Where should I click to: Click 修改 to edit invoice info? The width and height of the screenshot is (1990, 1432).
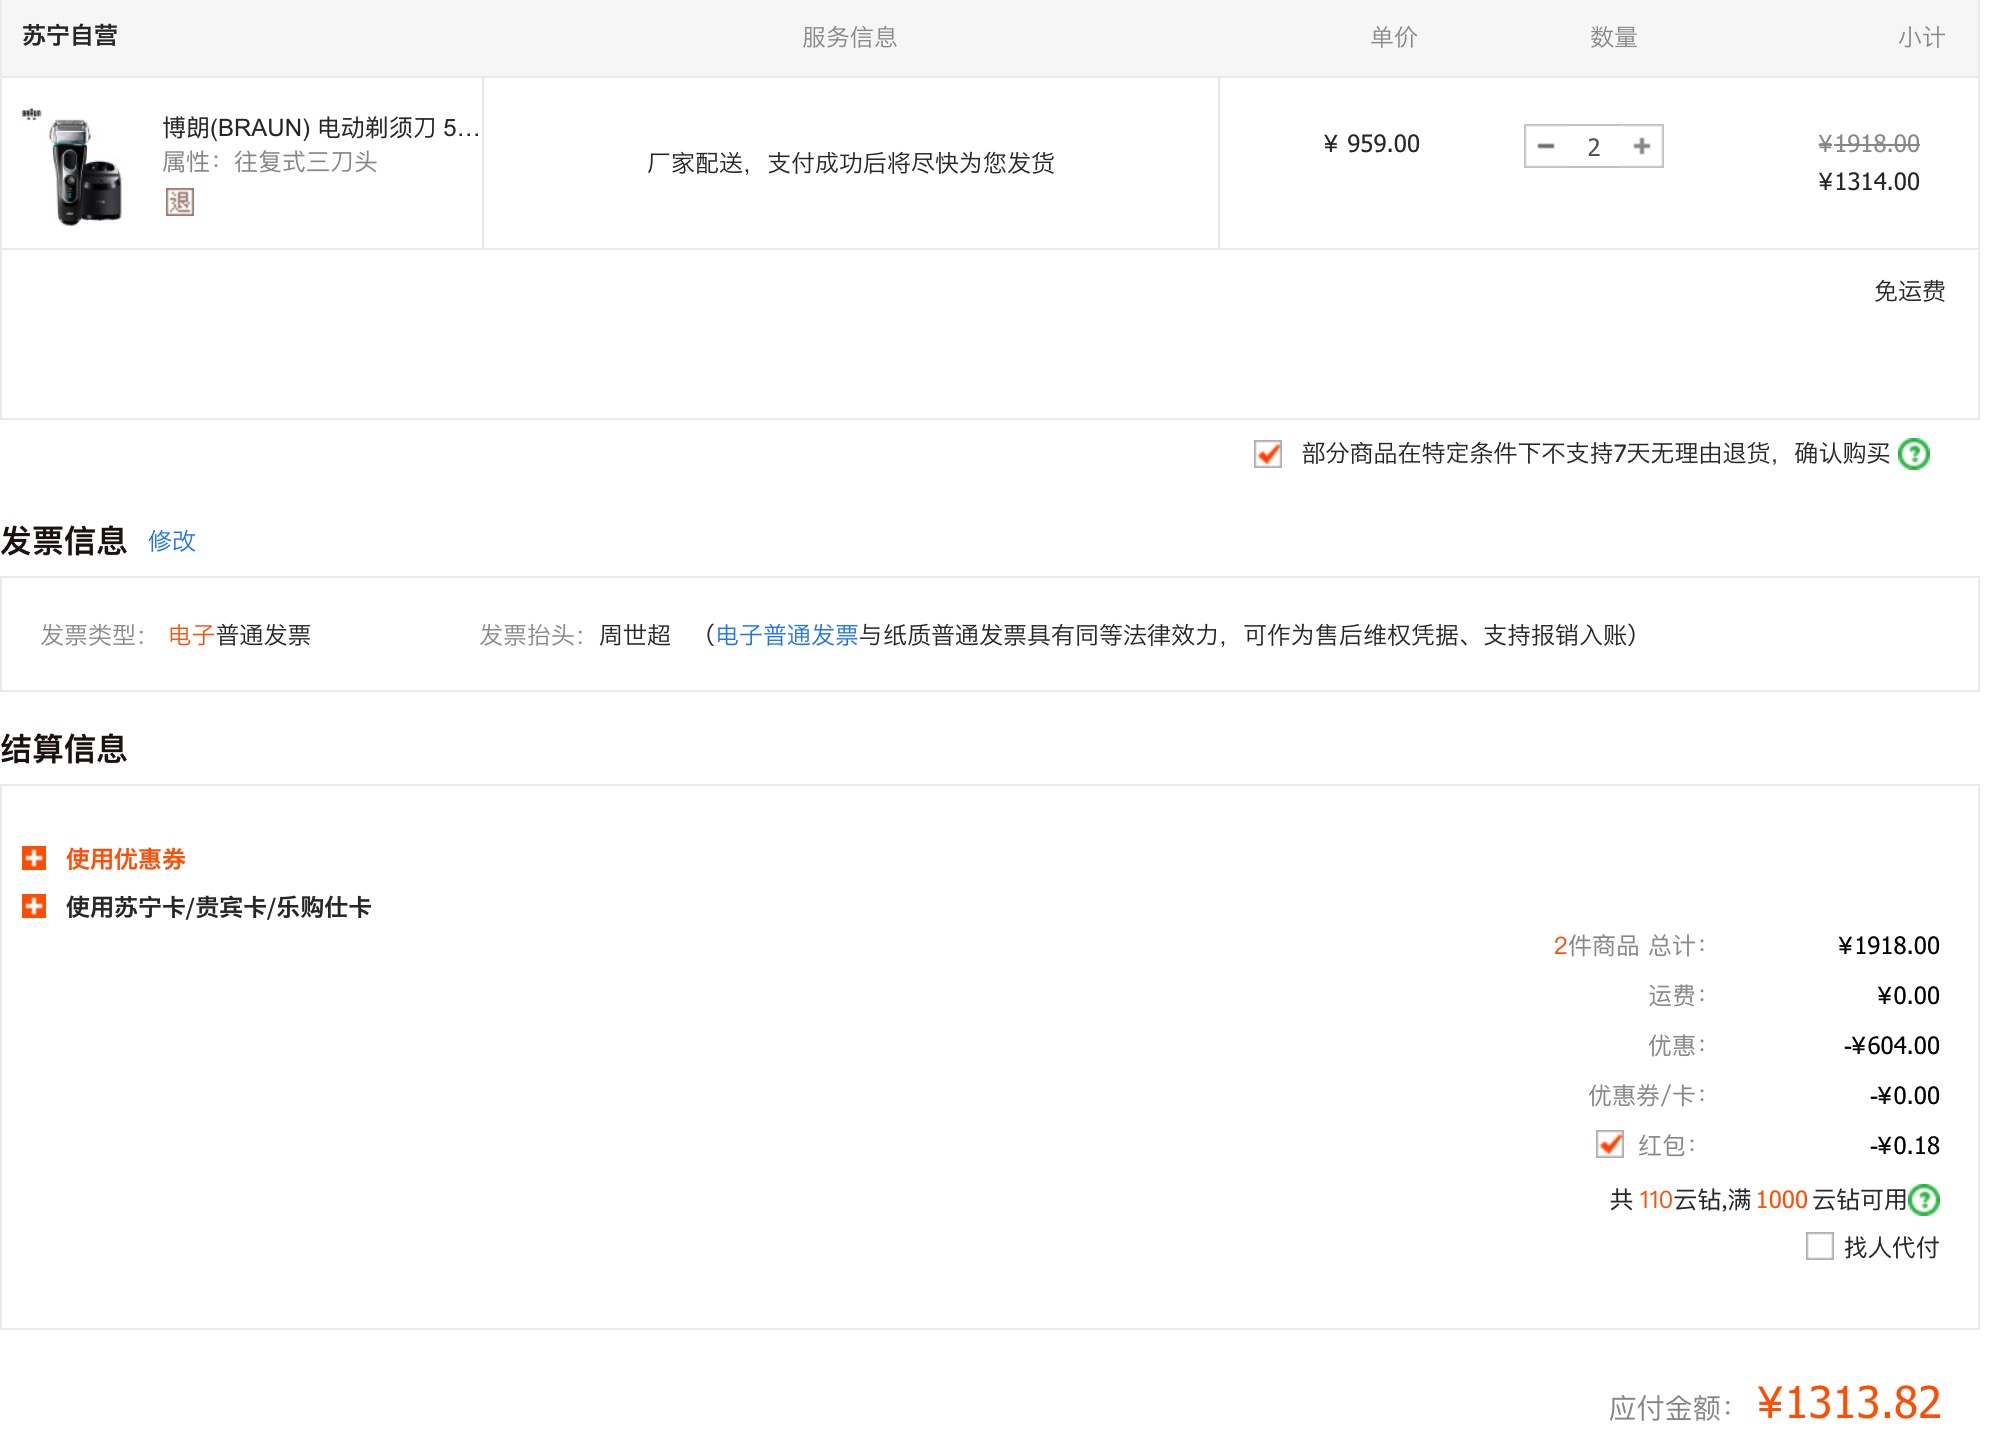(x=172, y=541)
